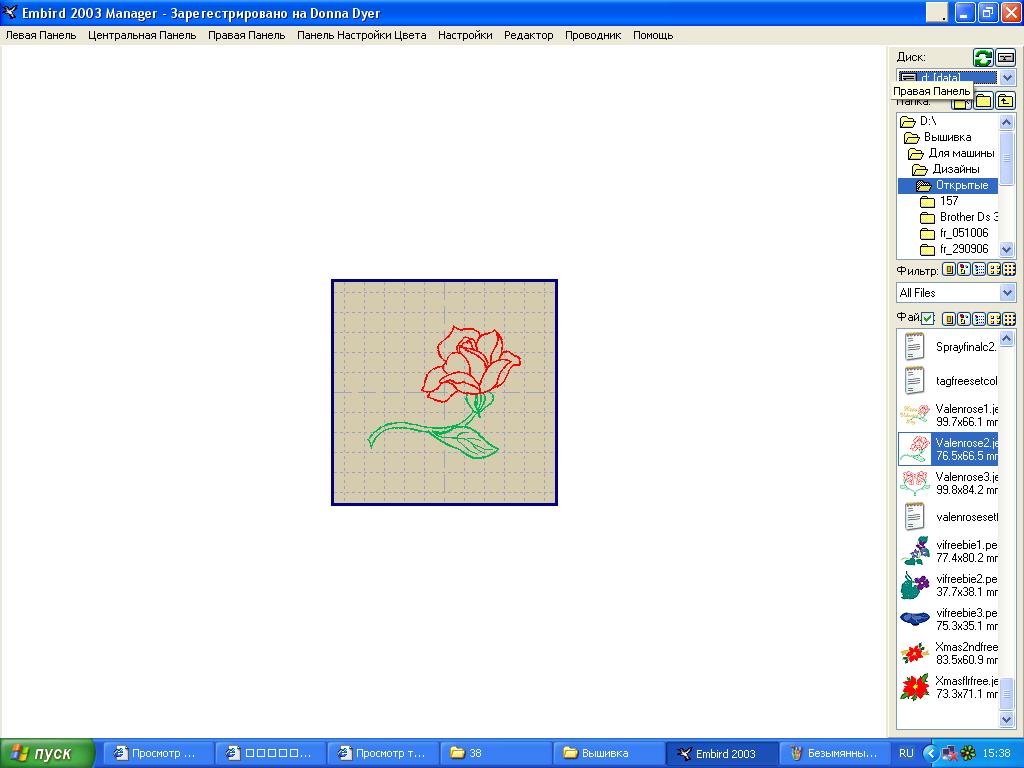Select the Xmas2ndfree poinsettia design

tap(914, 652)
